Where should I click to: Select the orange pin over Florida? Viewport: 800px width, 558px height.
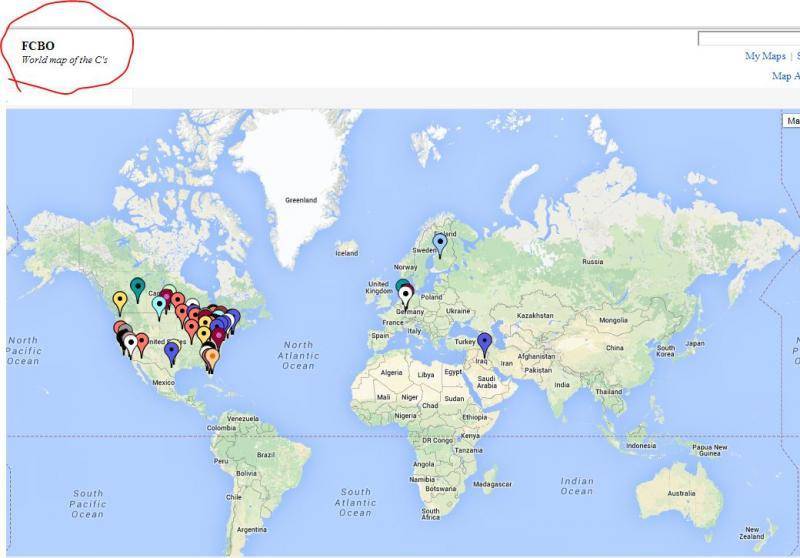[x=212, y=357]
